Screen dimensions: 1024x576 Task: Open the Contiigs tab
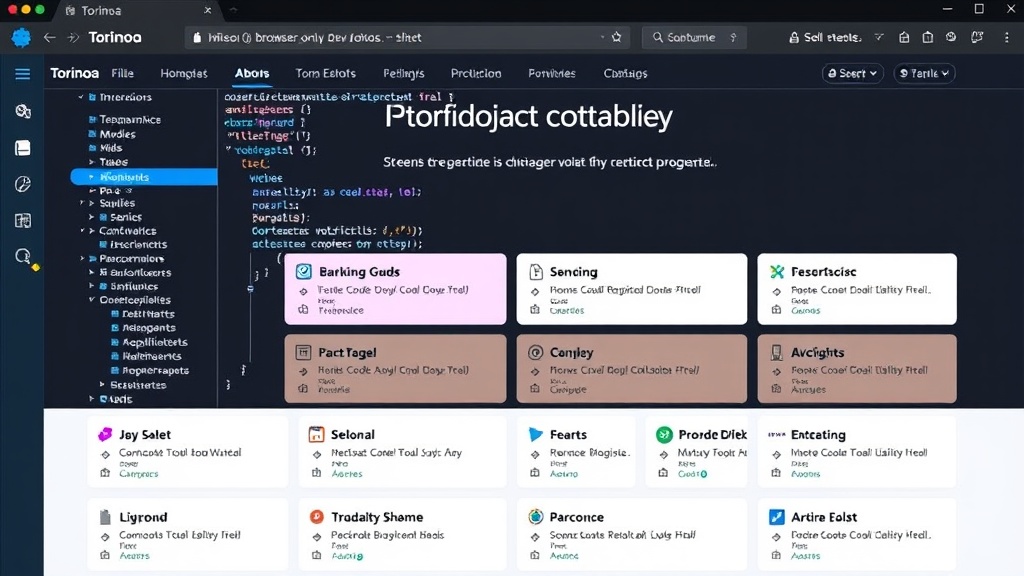tap(626, 73)
